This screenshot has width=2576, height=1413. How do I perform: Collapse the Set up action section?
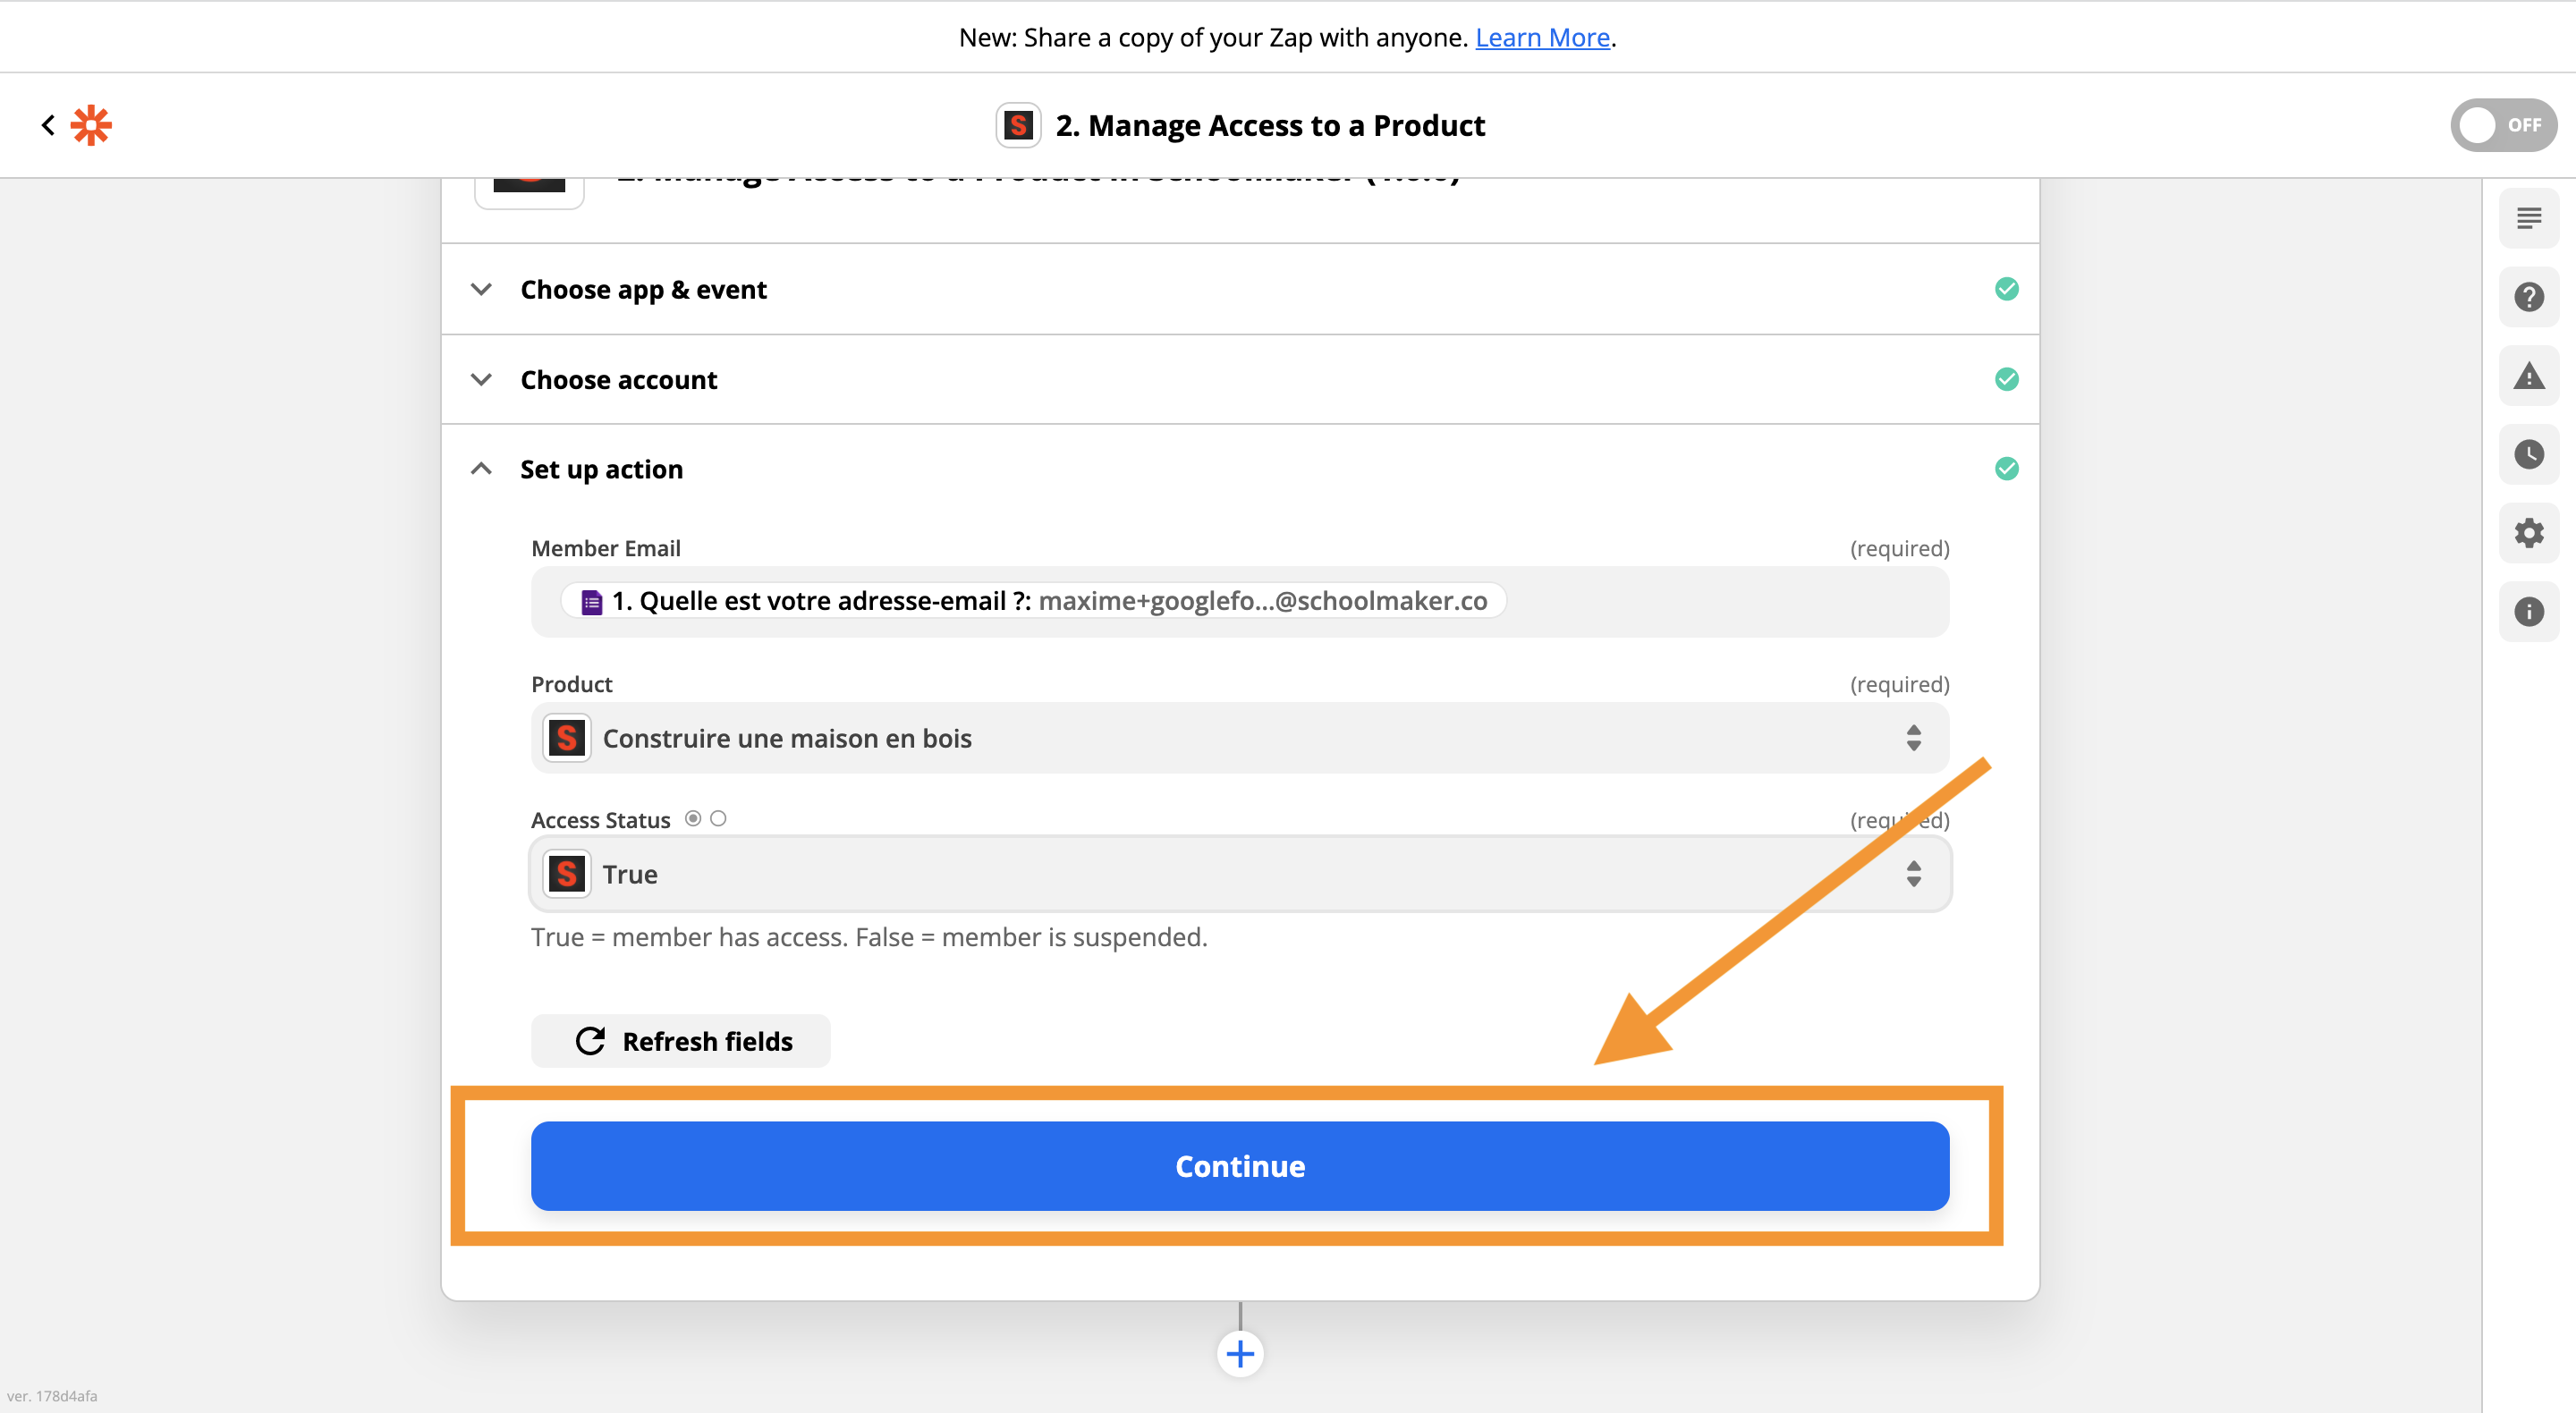[x=601, y=469]
